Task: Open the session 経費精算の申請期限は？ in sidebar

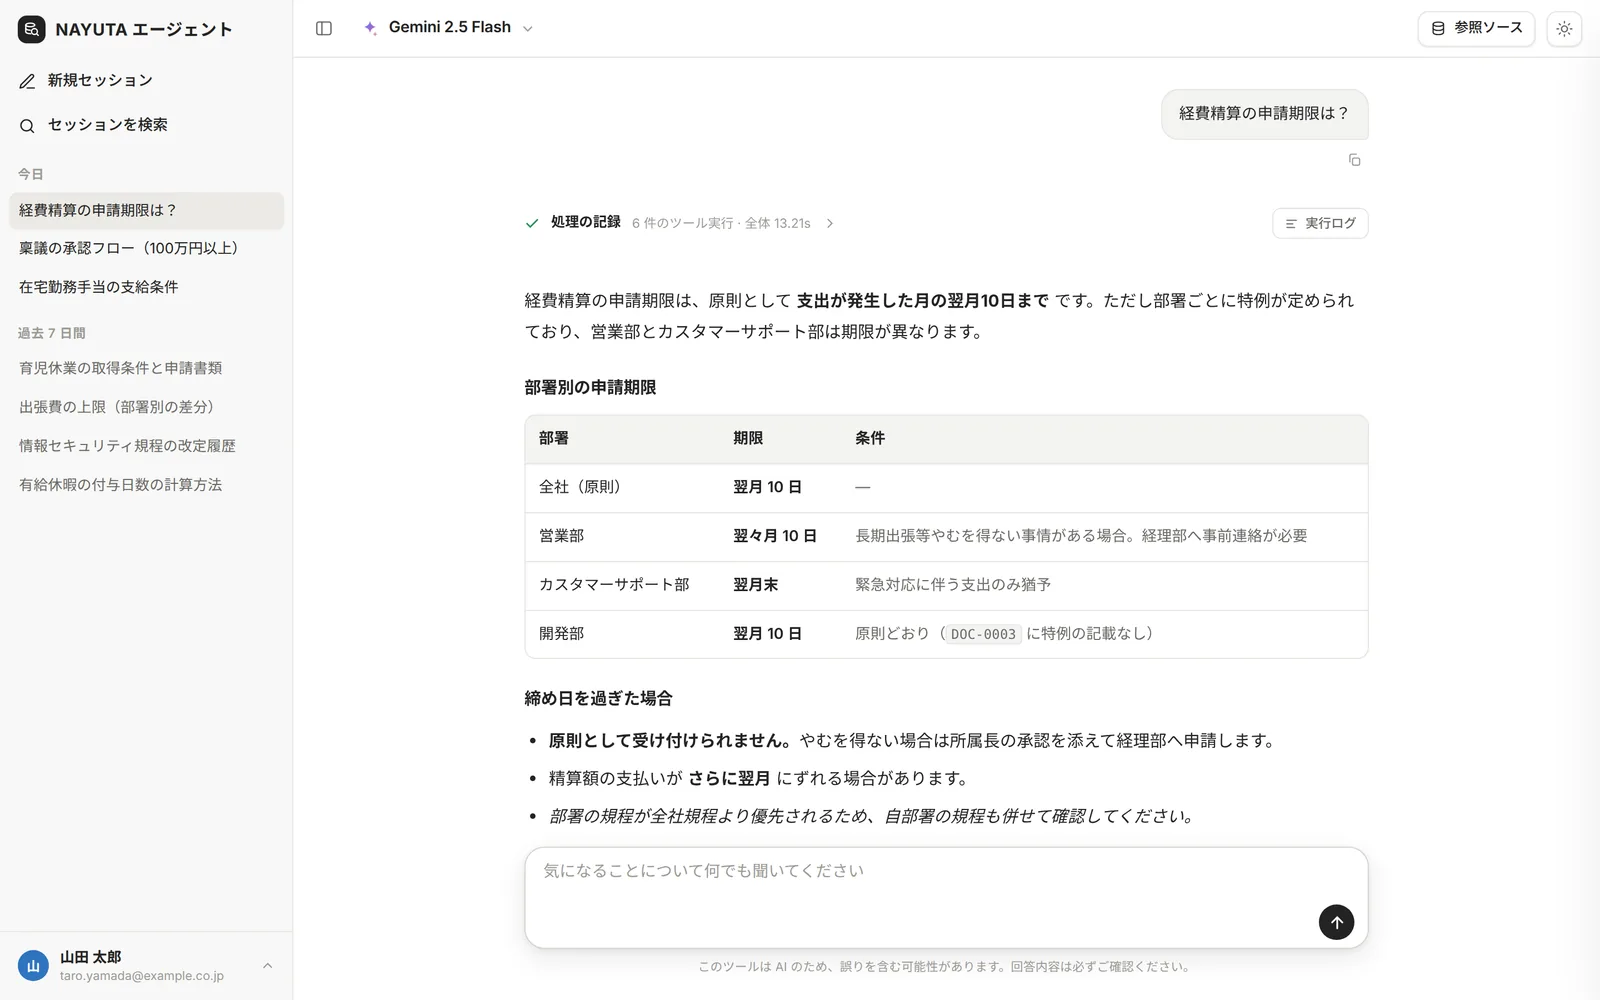Action: (146, 210)
